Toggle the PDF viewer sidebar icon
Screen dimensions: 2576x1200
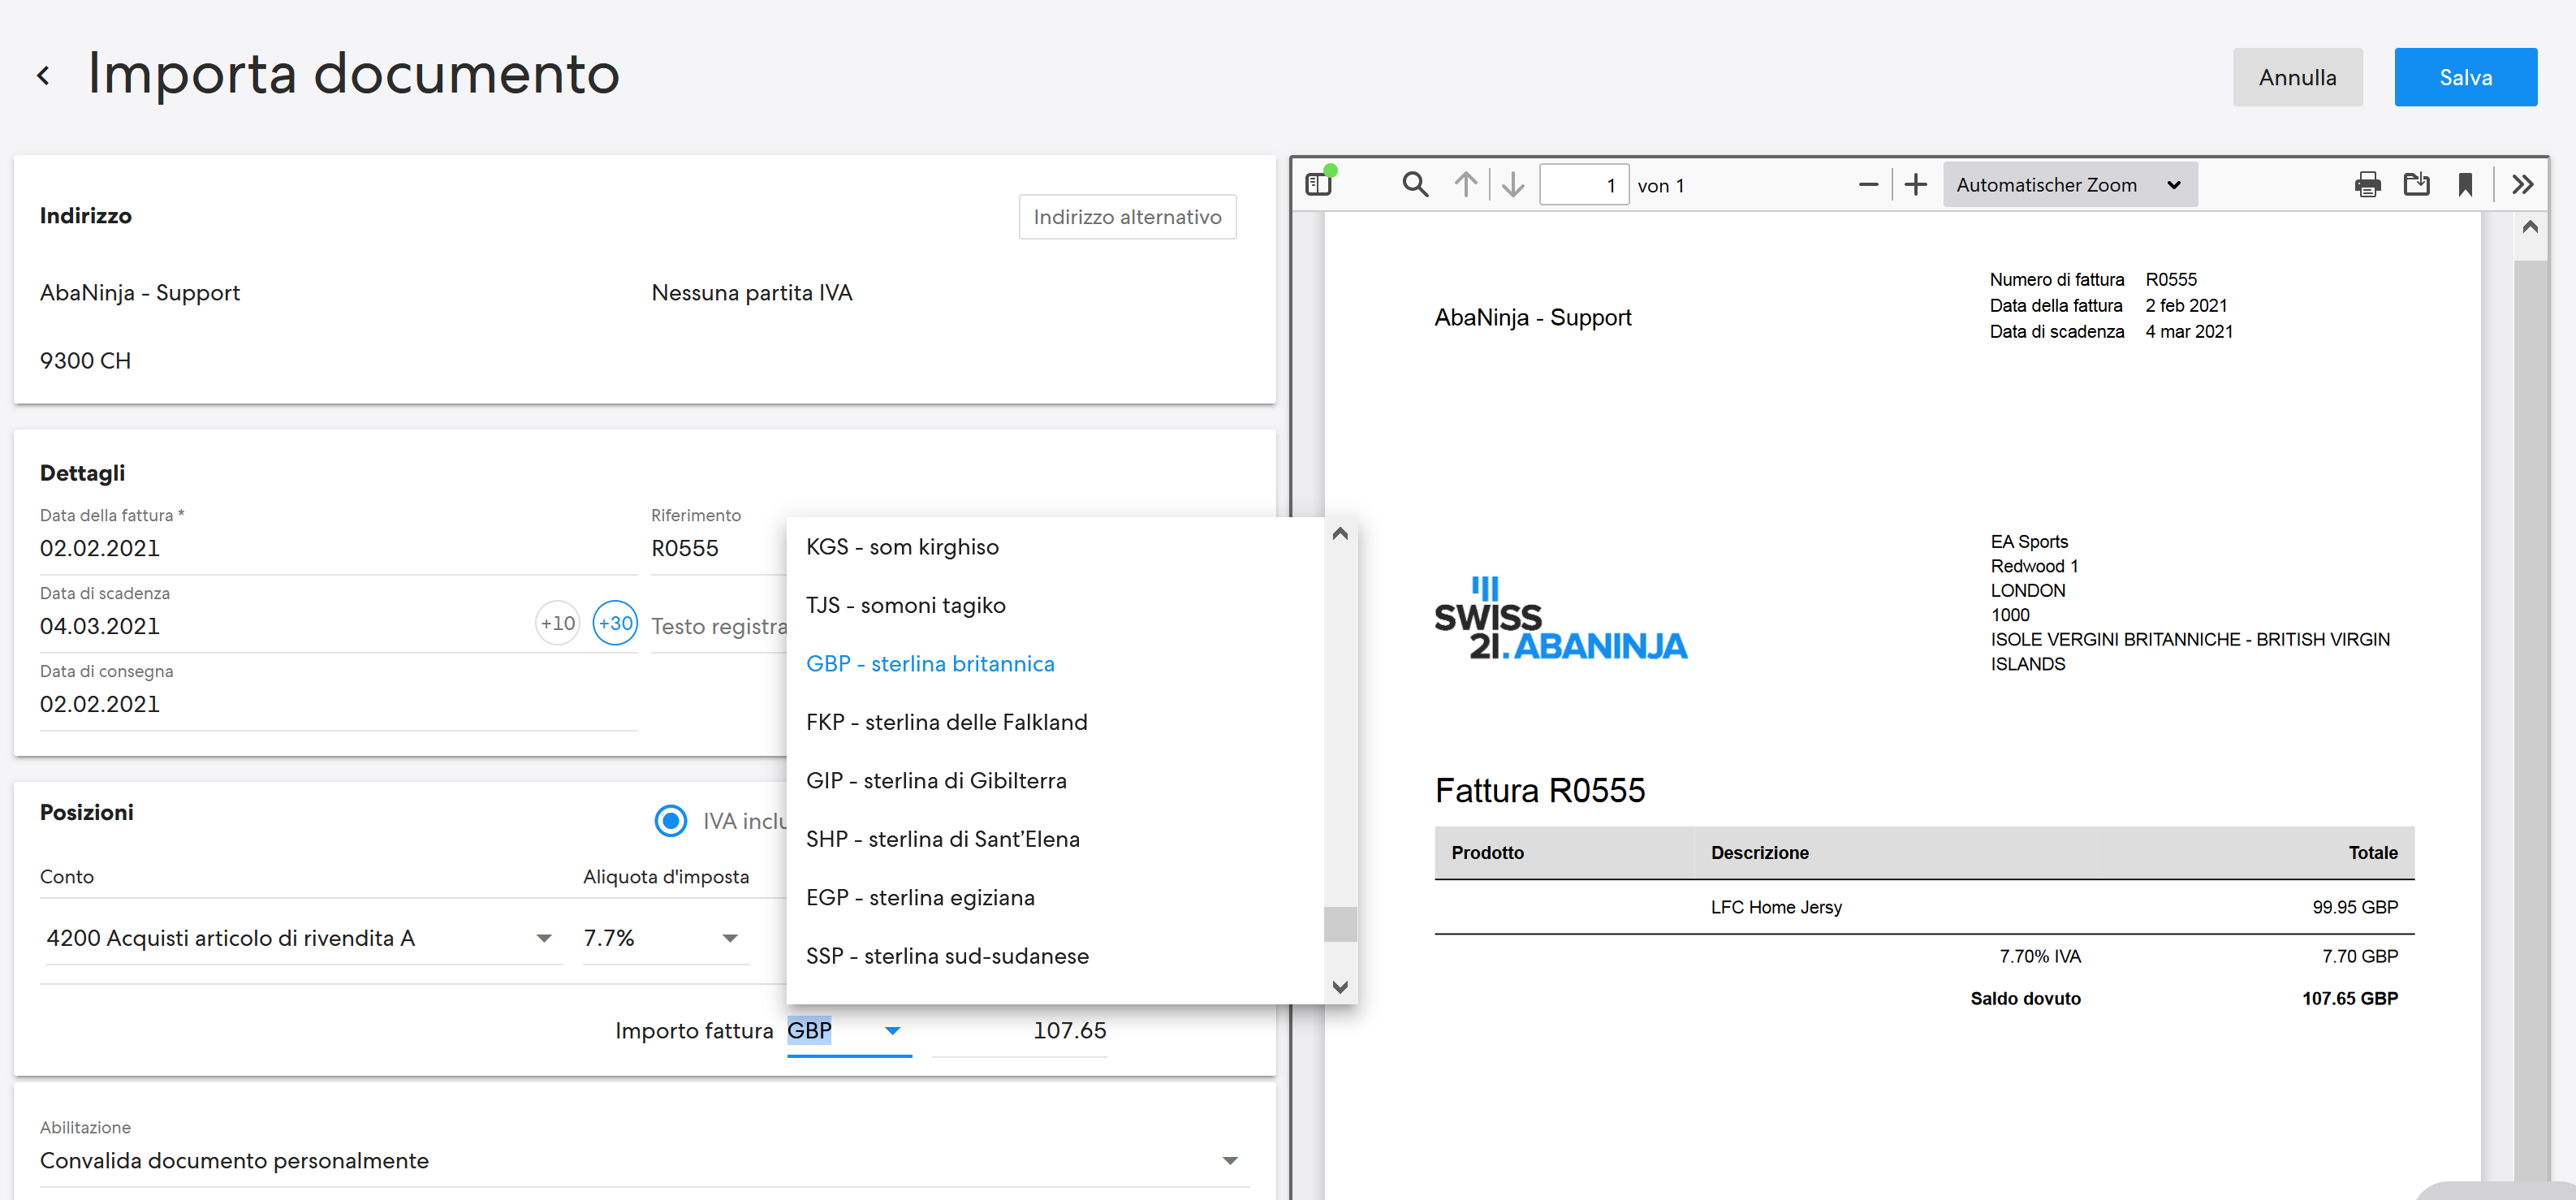1319,184
